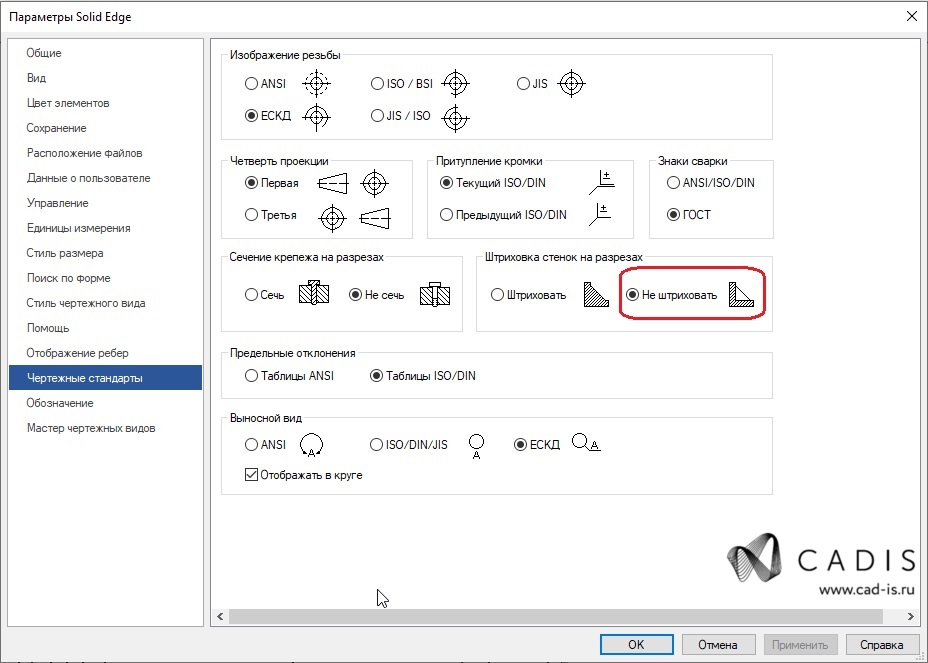Choose Предыдущий ISO/DIN edge condition
The width and height of the screenshot is (928, 663).
(x=446, y=214)
